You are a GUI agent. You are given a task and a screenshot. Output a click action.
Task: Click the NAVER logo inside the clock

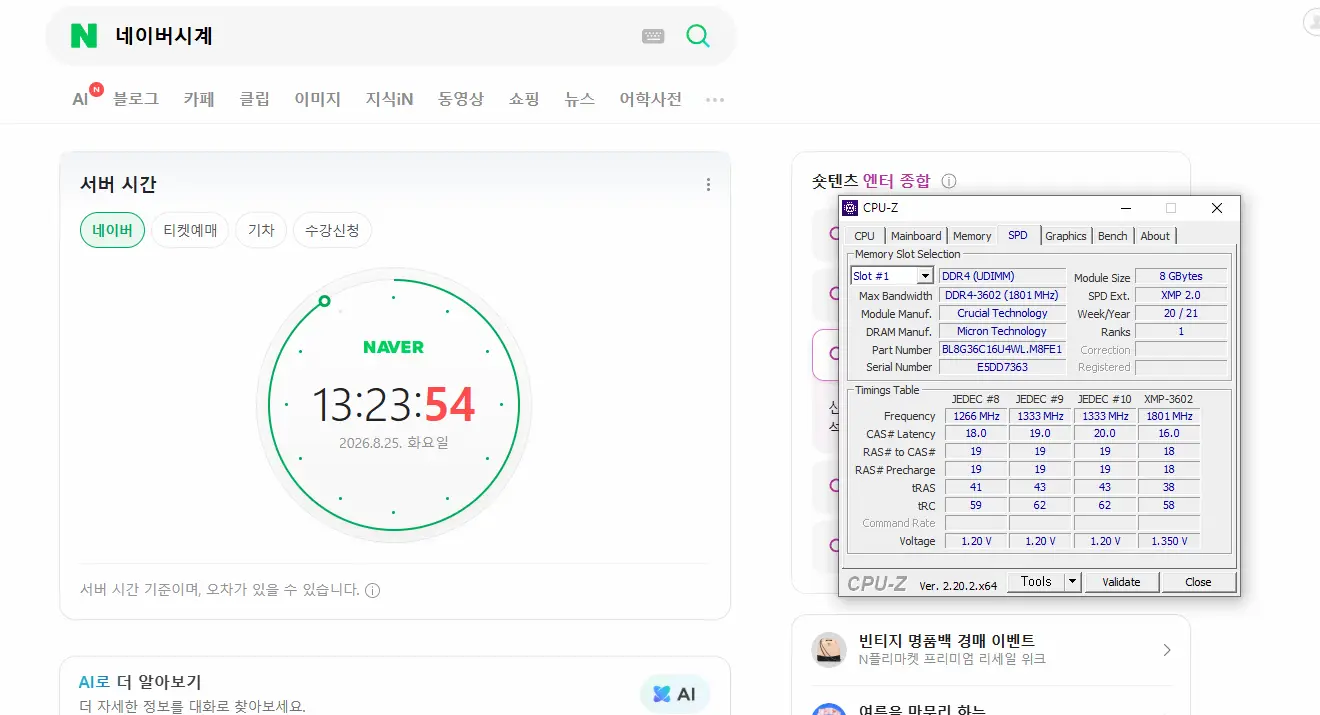(x=393, y=347)
